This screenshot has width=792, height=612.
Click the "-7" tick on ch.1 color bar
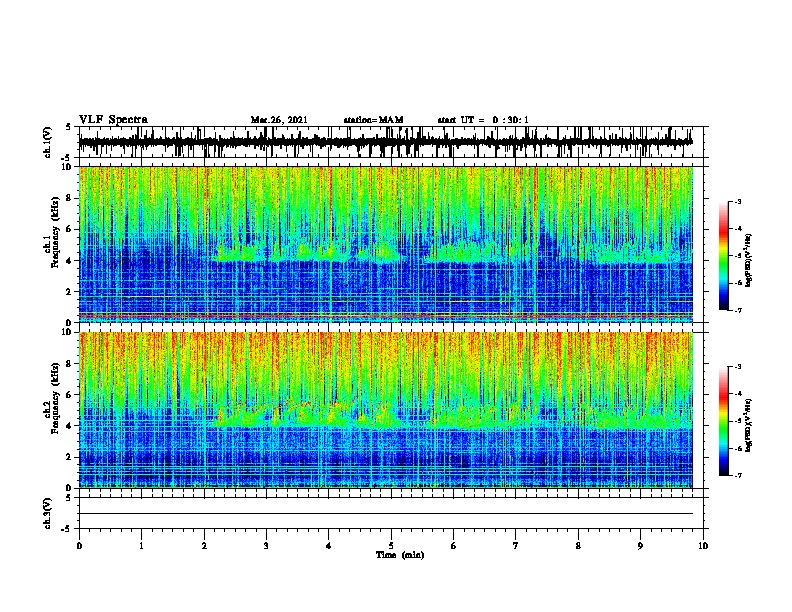click(737, 310)
